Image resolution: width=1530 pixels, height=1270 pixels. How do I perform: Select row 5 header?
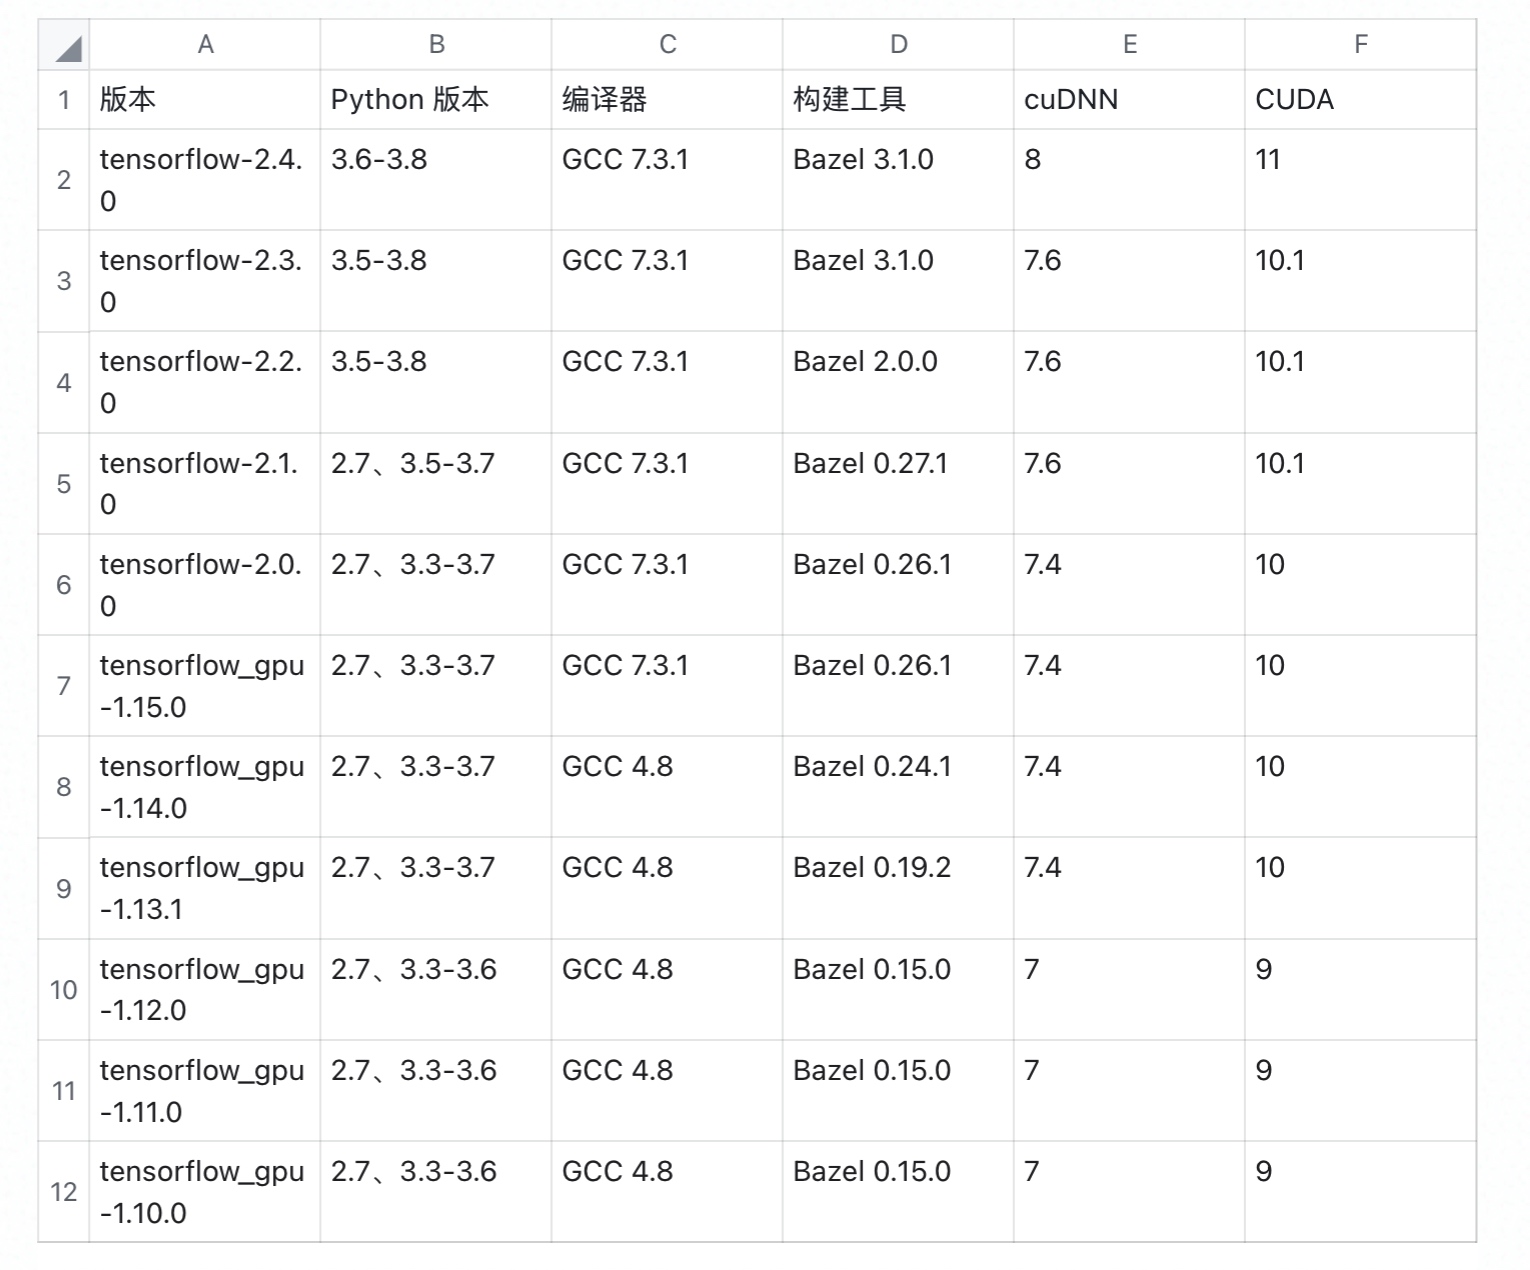[x=64, y=484]
